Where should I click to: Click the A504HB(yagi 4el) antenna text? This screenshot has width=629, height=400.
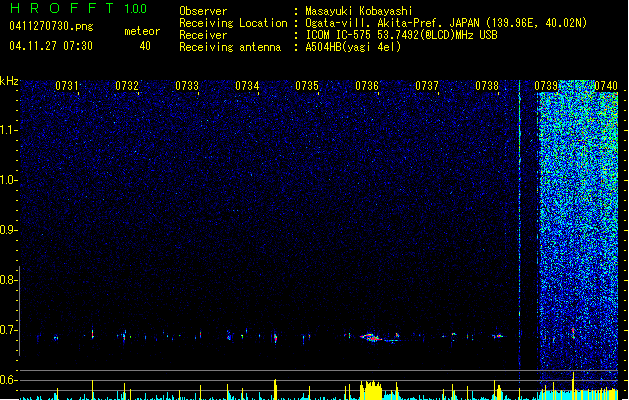(353, 47)
